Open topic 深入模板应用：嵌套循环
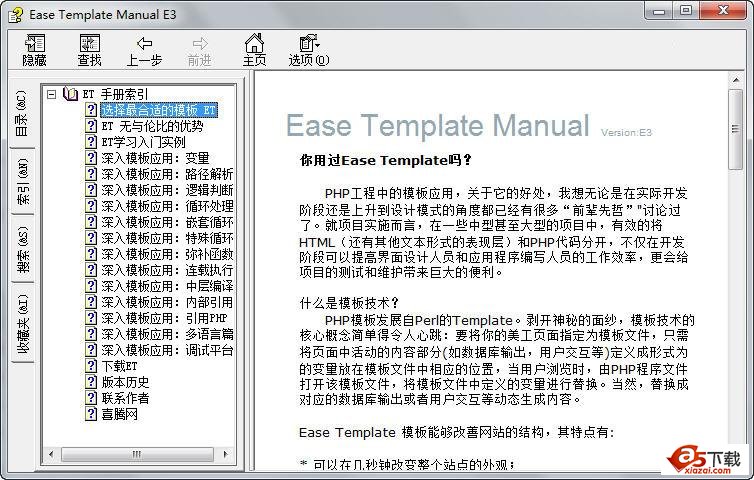Viewport: 754px width, 480px height. 167,222
